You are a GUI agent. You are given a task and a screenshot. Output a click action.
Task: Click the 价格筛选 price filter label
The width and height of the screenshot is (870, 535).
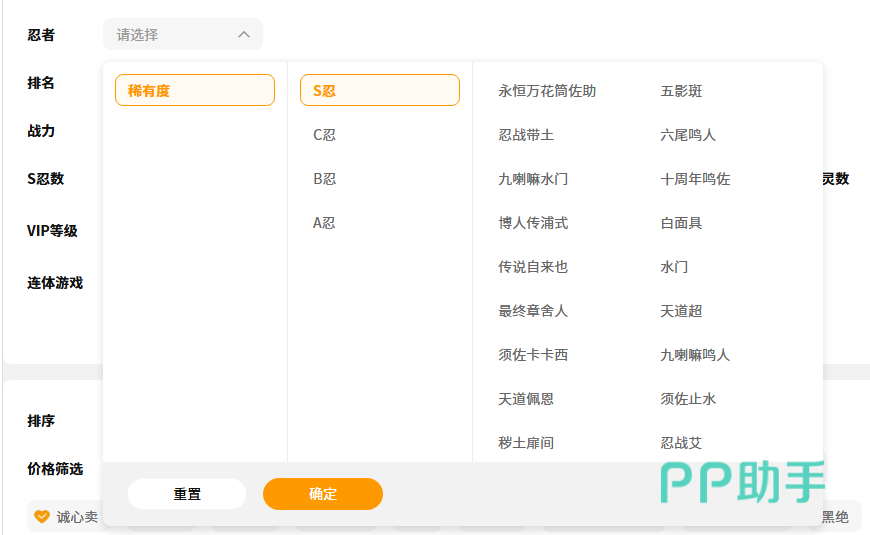[55, 469]
